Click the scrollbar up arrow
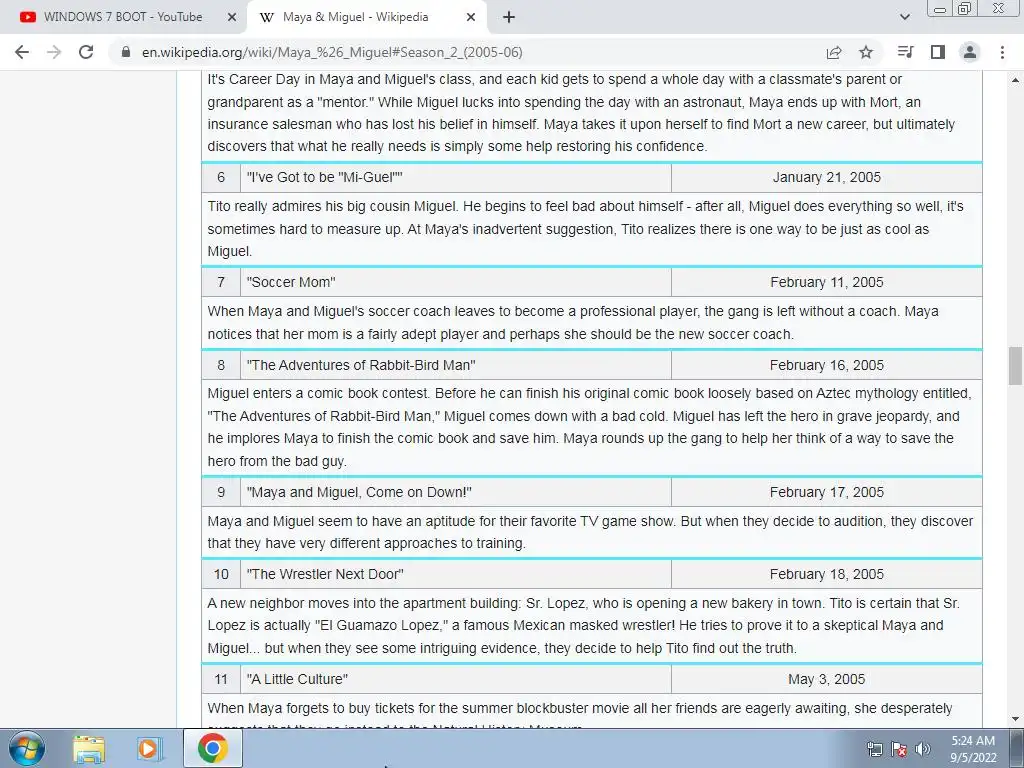This screenshot has width=1024, height=768. coord(1015,80)
